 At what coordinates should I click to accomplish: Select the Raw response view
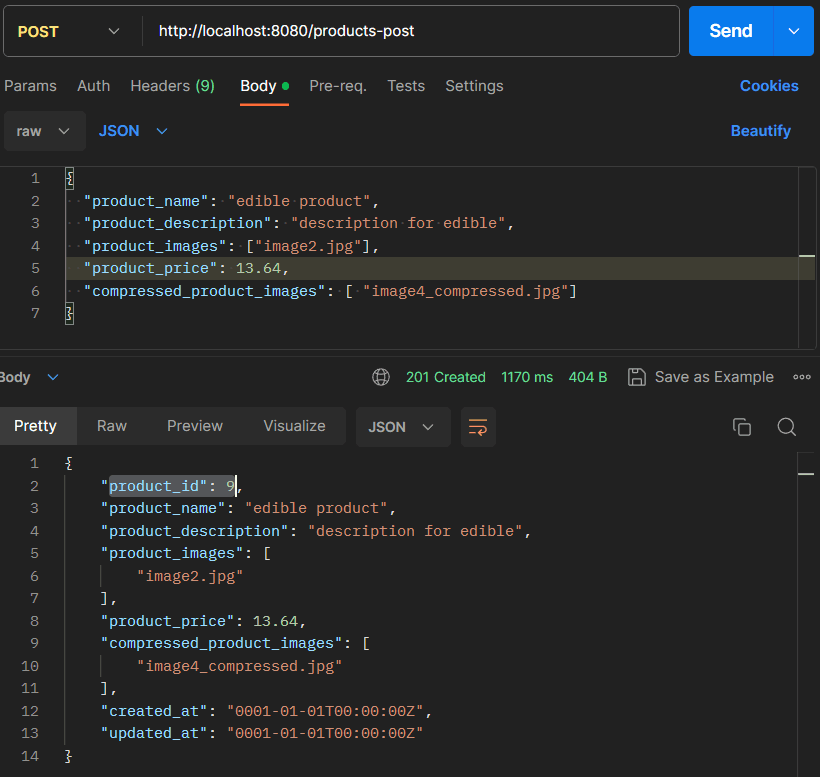point(112,426)
